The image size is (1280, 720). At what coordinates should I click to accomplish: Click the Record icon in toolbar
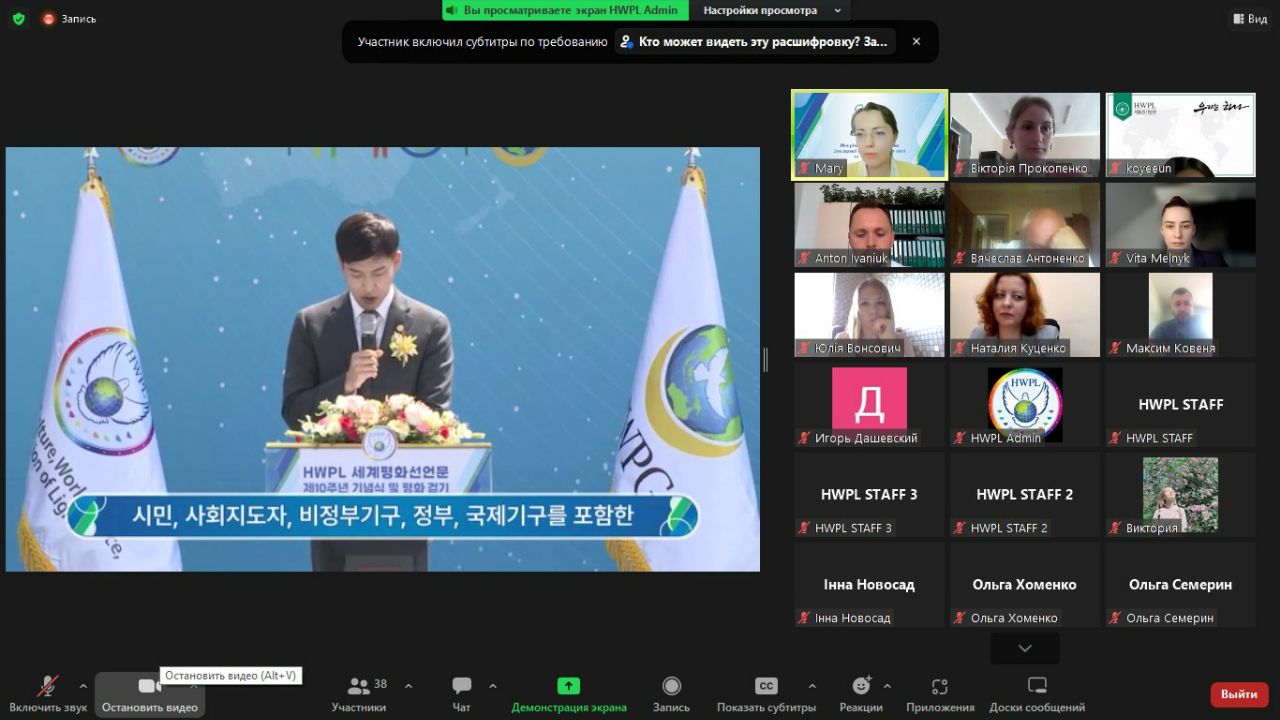[x=671, y=686]
